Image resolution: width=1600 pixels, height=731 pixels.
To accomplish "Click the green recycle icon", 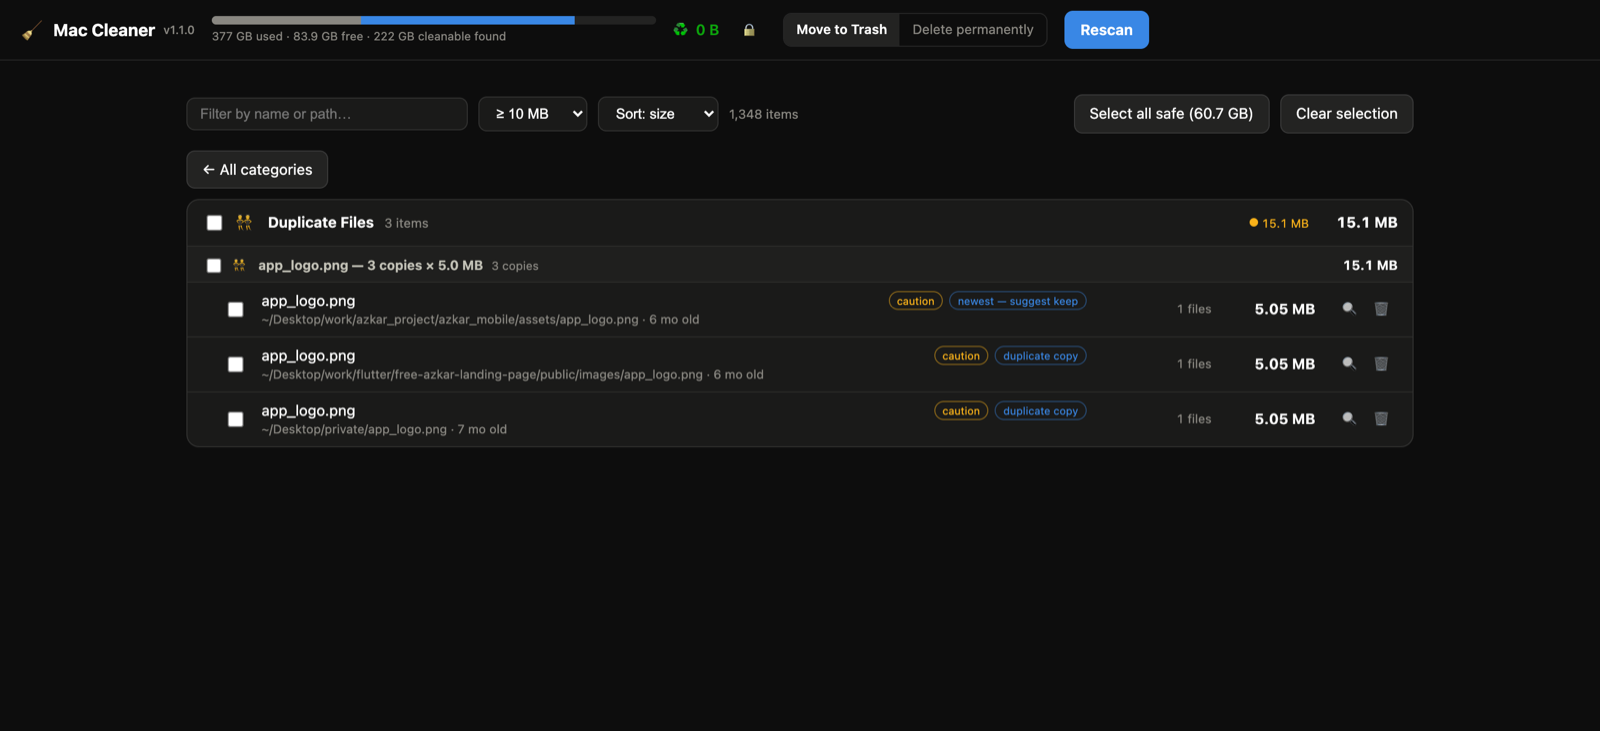I will point(681,30).
